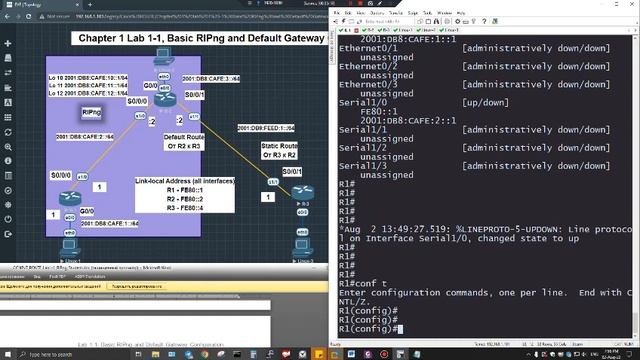Screen dimensions: 640x360
Task: Open Add an object plus icon in EVE sidebar
Action: click(x=8, y=43)
